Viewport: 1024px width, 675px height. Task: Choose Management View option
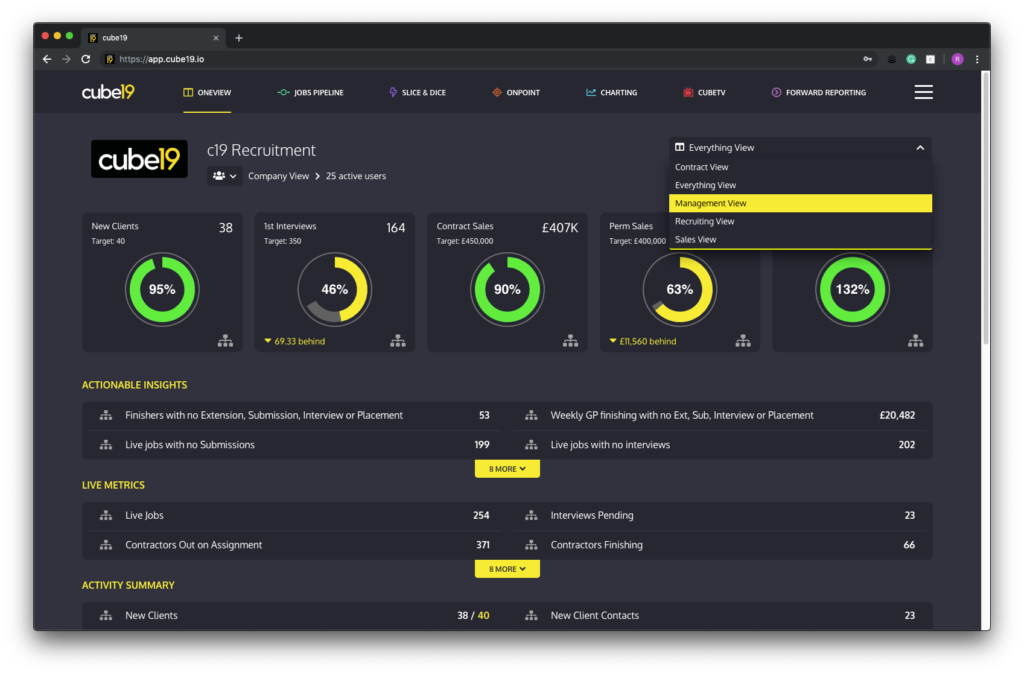tap(800, 203)
